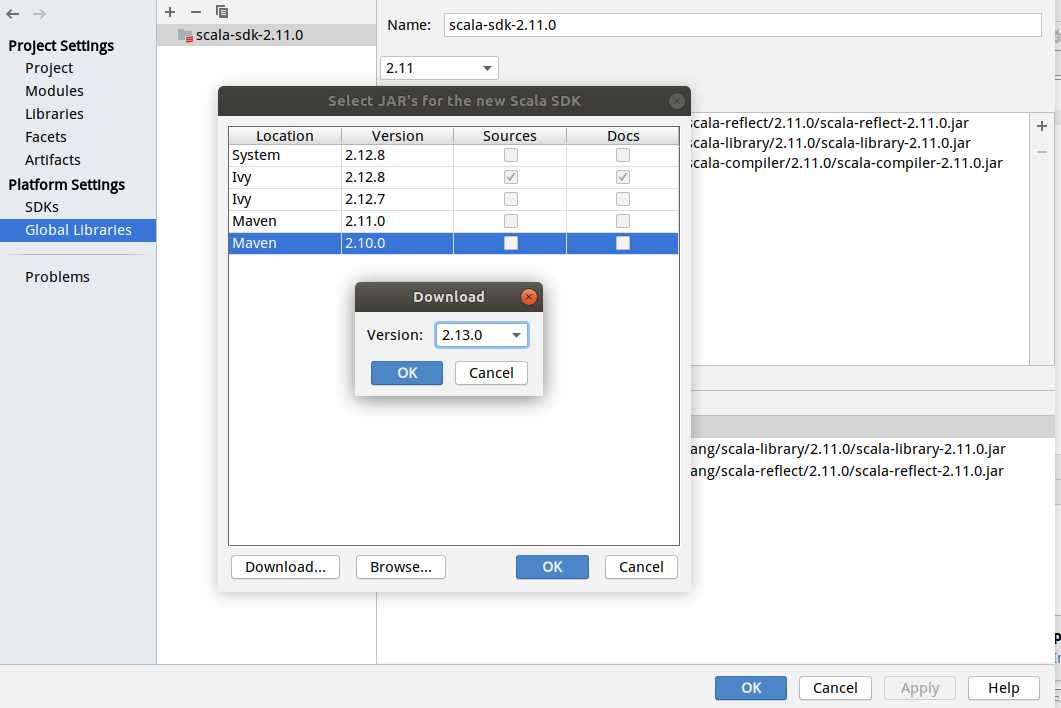Select the Ivy 2.12.8 row
Screen dimensions: 1061x708
pyautogui.click(x=453, y=177)
